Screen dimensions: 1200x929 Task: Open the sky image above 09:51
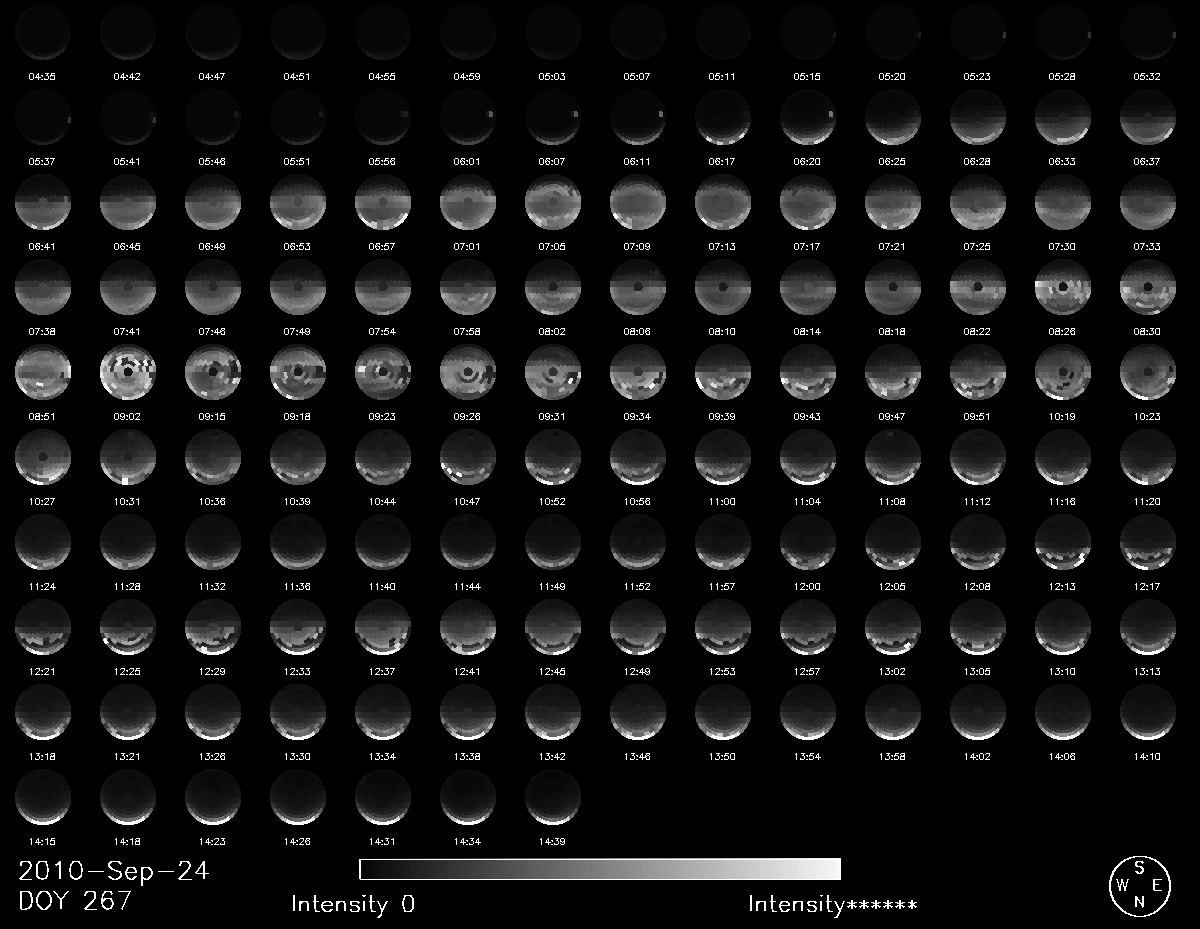[x=978, y=373]
